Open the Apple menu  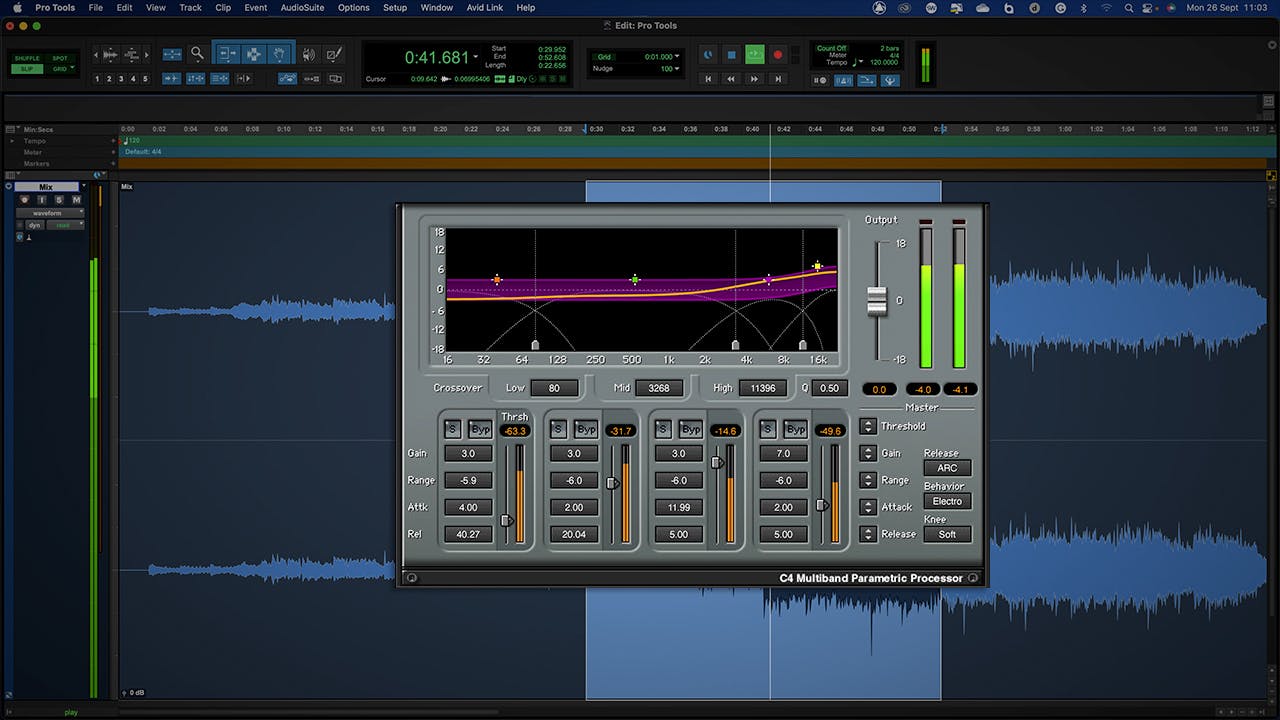point(17,7)
